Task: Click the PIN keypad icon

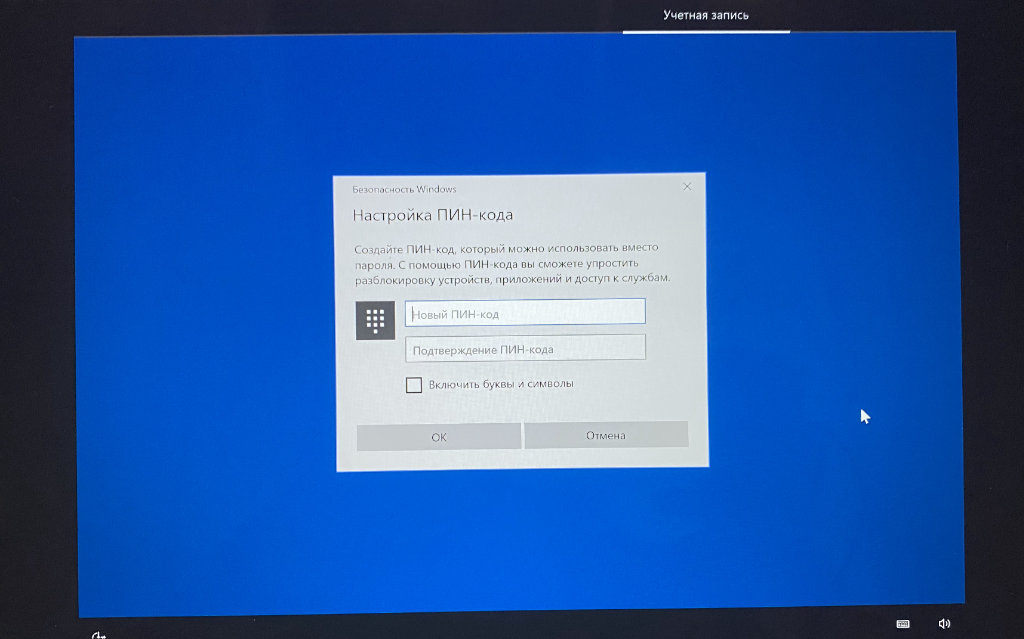Action: pyautogui.click(x=375, y=320)
